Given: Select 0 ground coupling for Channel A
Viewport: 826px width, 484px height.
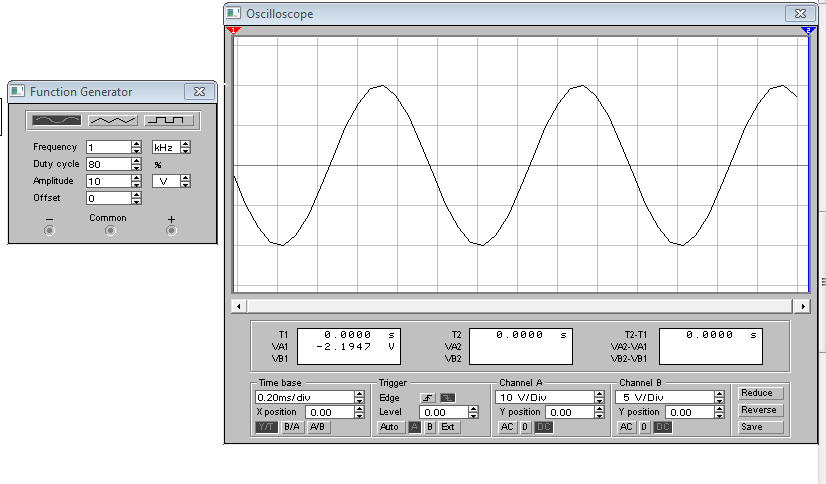Looking at the screenshot, I should [x=525, y=427].
